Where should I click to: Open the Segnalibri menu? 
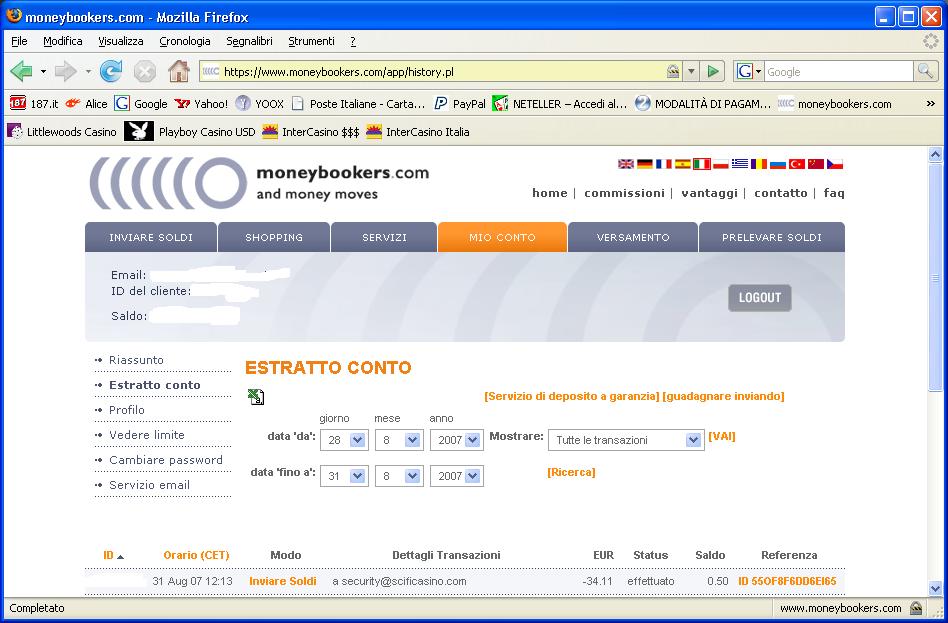tap(249, 41)
